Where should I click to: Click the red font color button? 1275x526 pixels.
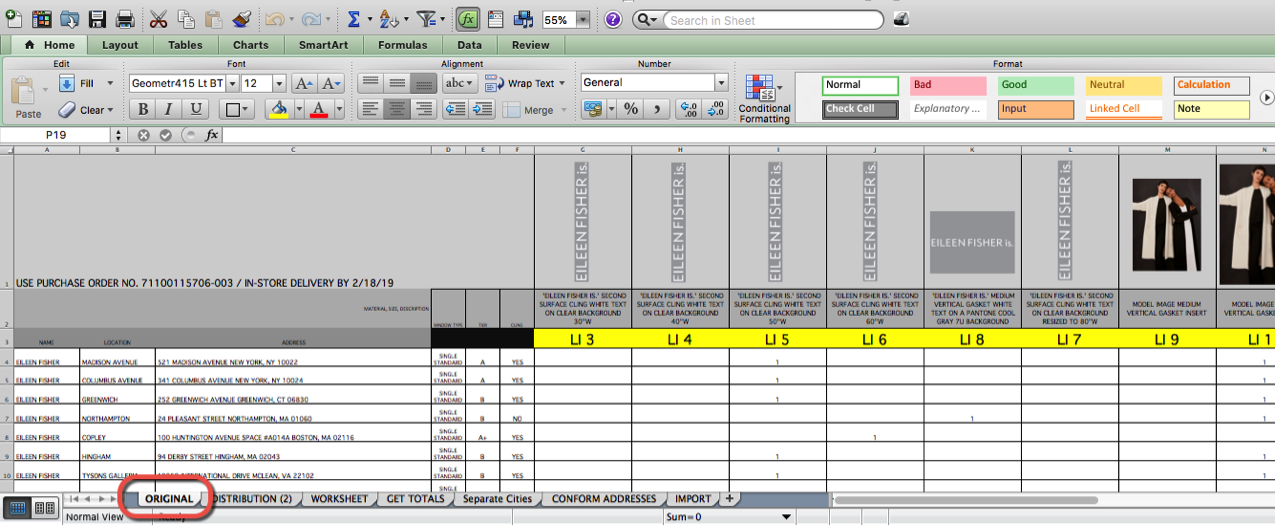coord(319,110)
